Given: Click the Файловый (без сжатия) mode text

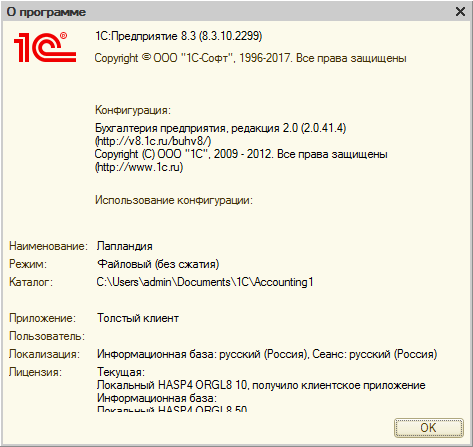Looking at the screenshot, I should tap(158, 264).
